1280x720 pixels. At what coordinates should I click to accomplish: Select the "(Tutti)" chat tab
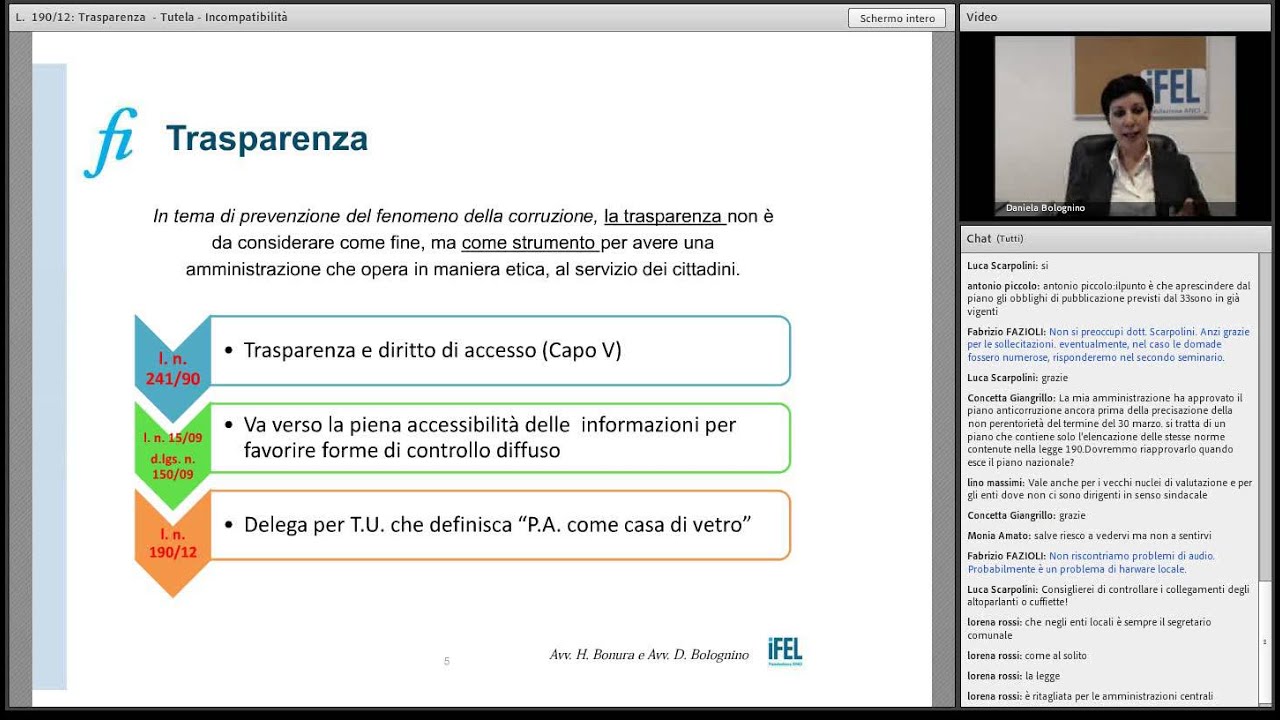click(1010, 239)
